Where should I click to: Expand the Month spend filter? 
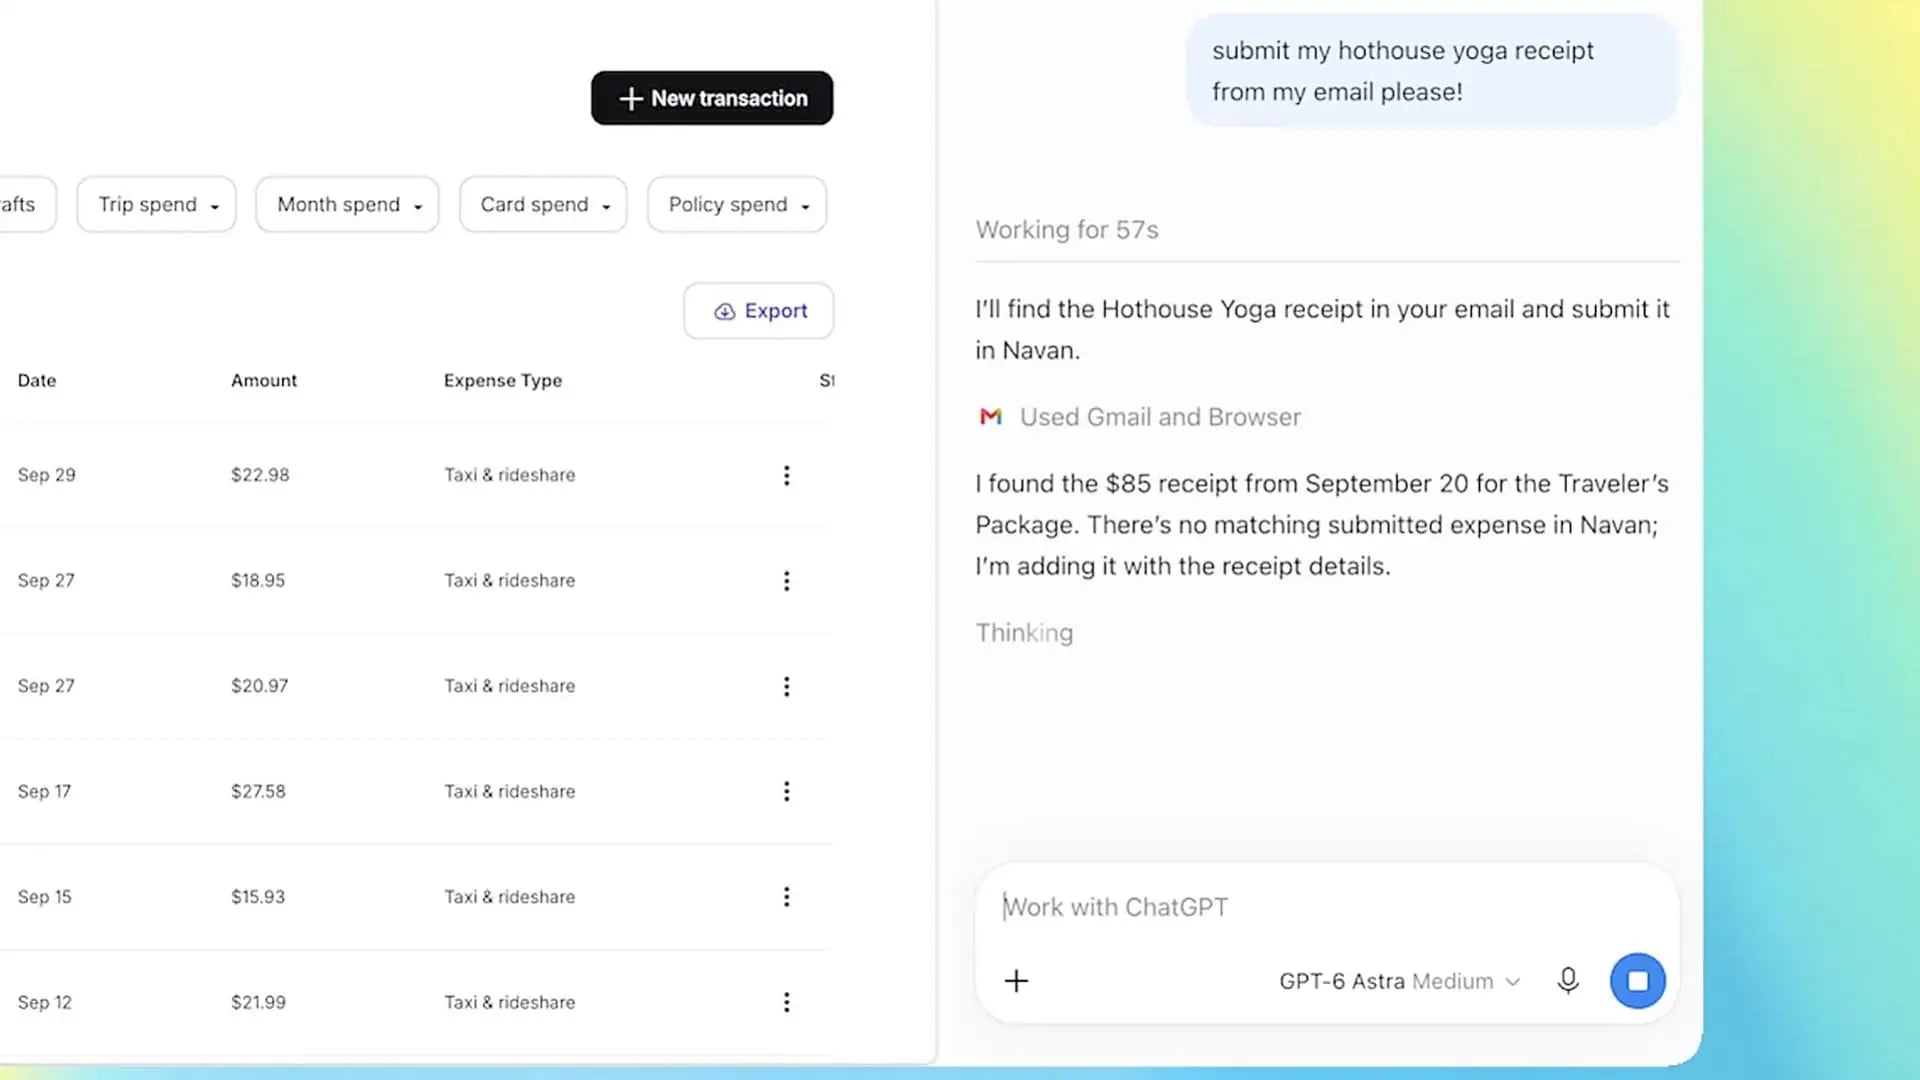pos(347,205)
